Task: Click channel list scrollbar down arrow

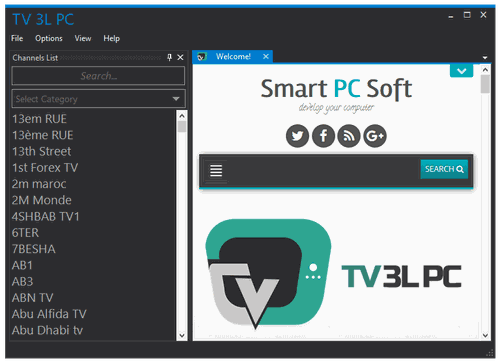Action: [182, 335]
